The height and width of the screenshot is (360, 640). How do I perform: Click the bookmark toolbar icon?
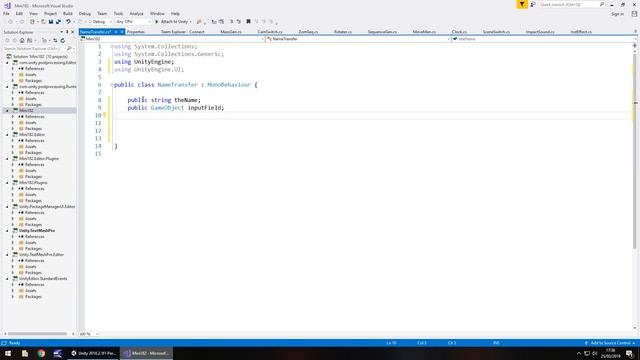[248, 22]
